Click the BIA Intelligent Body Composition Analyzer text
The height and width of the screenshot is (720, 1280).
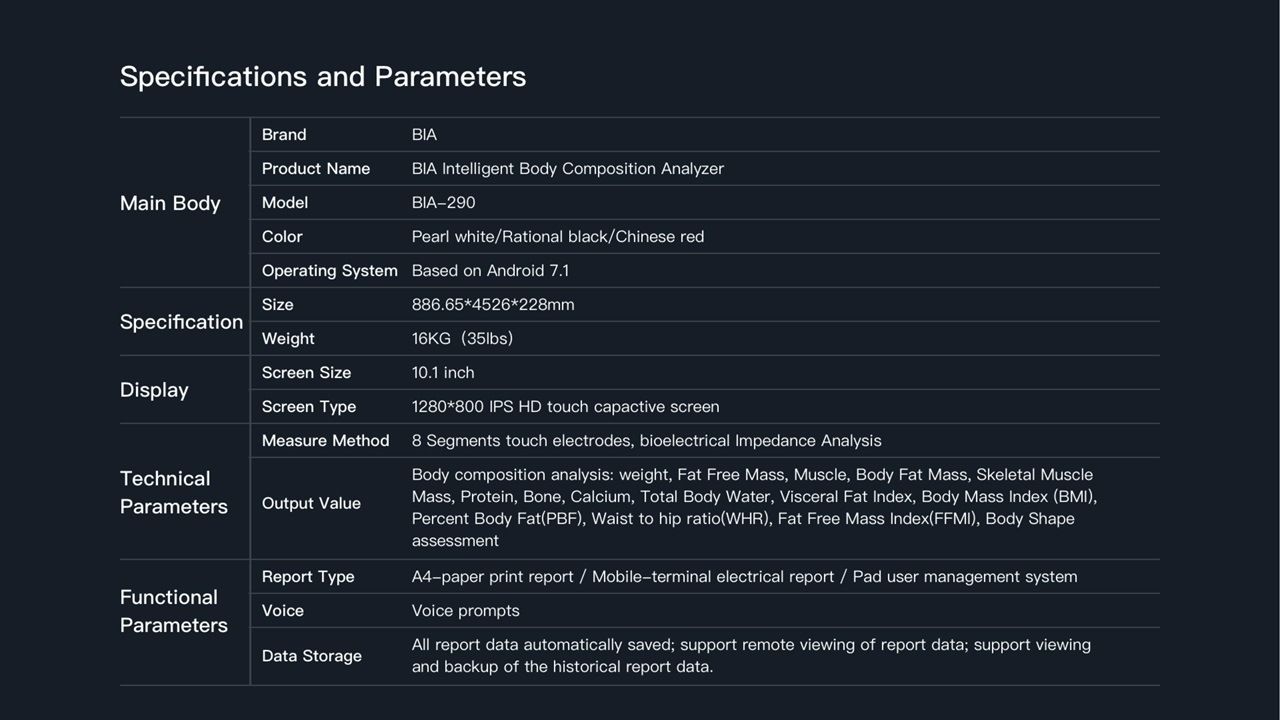tap(567, 169)
